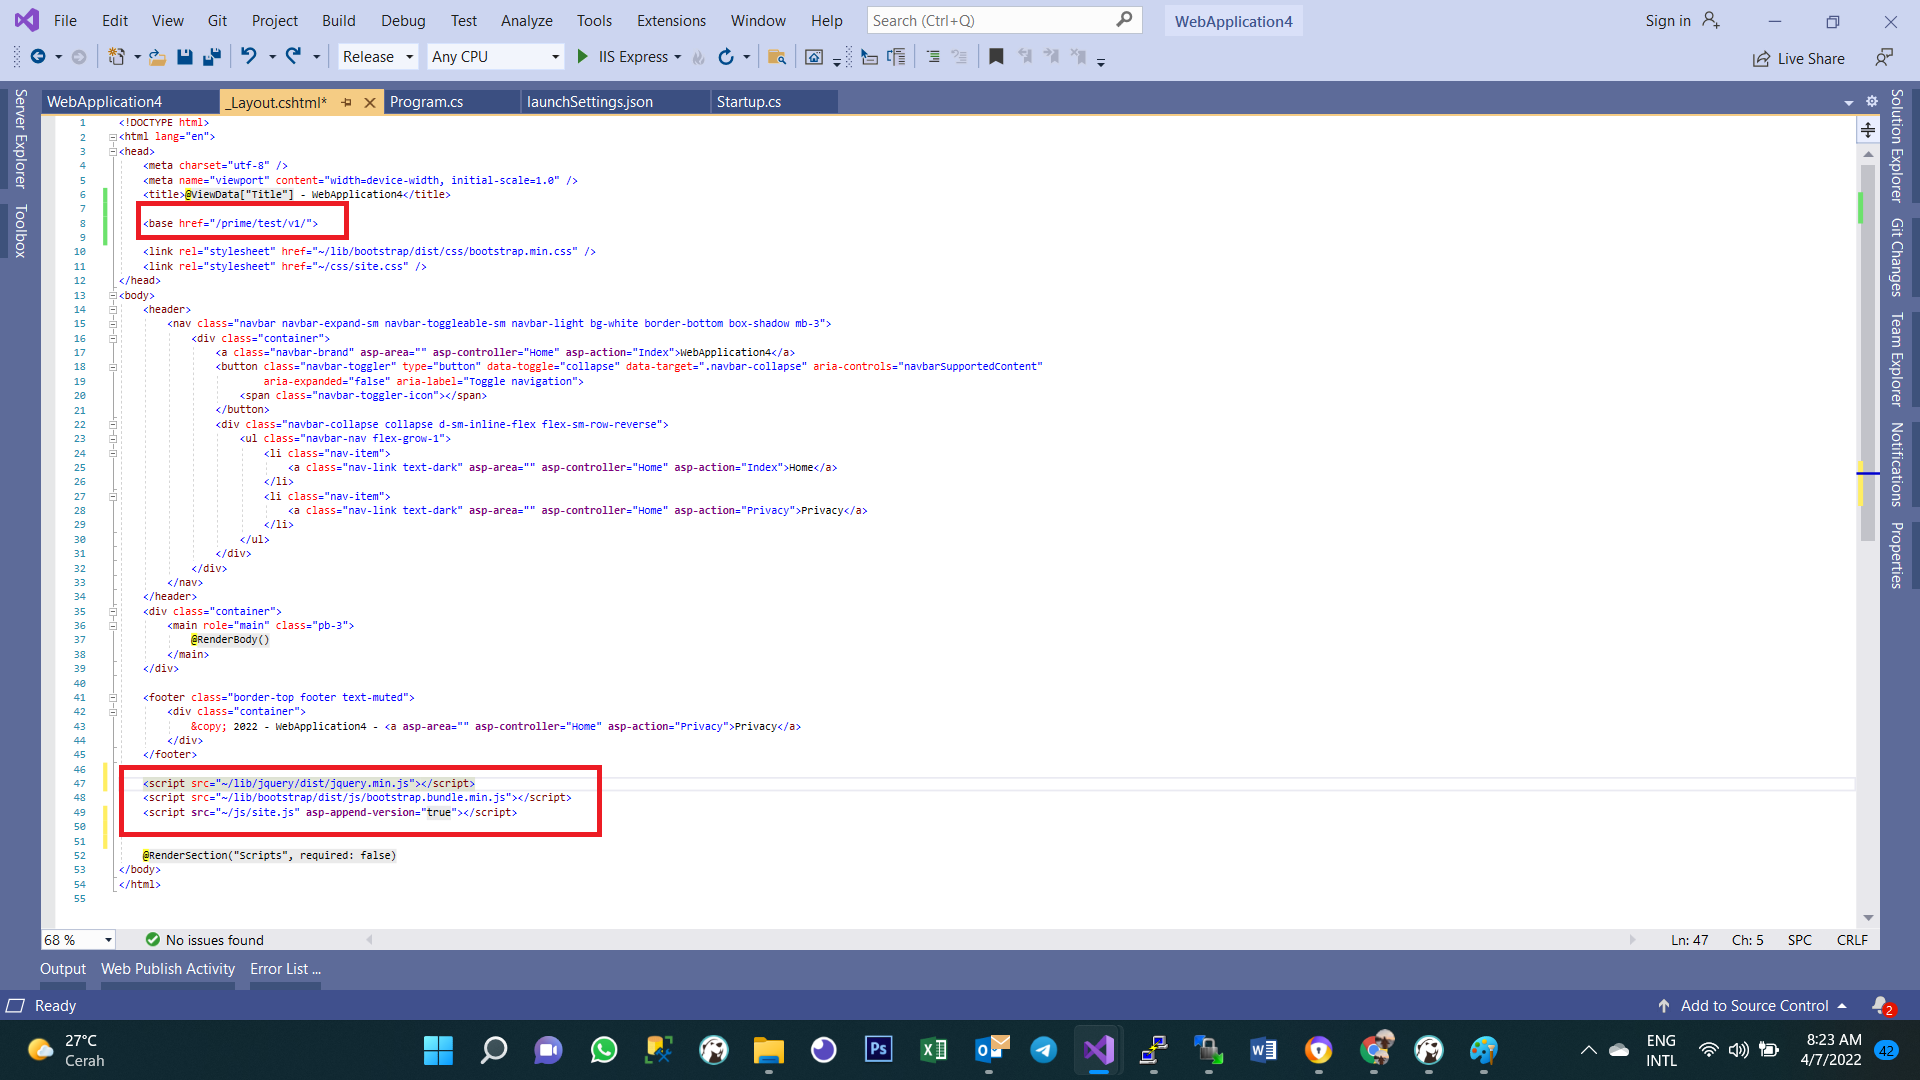
Task: Click the Save file icon
Action: pos(184,57)
